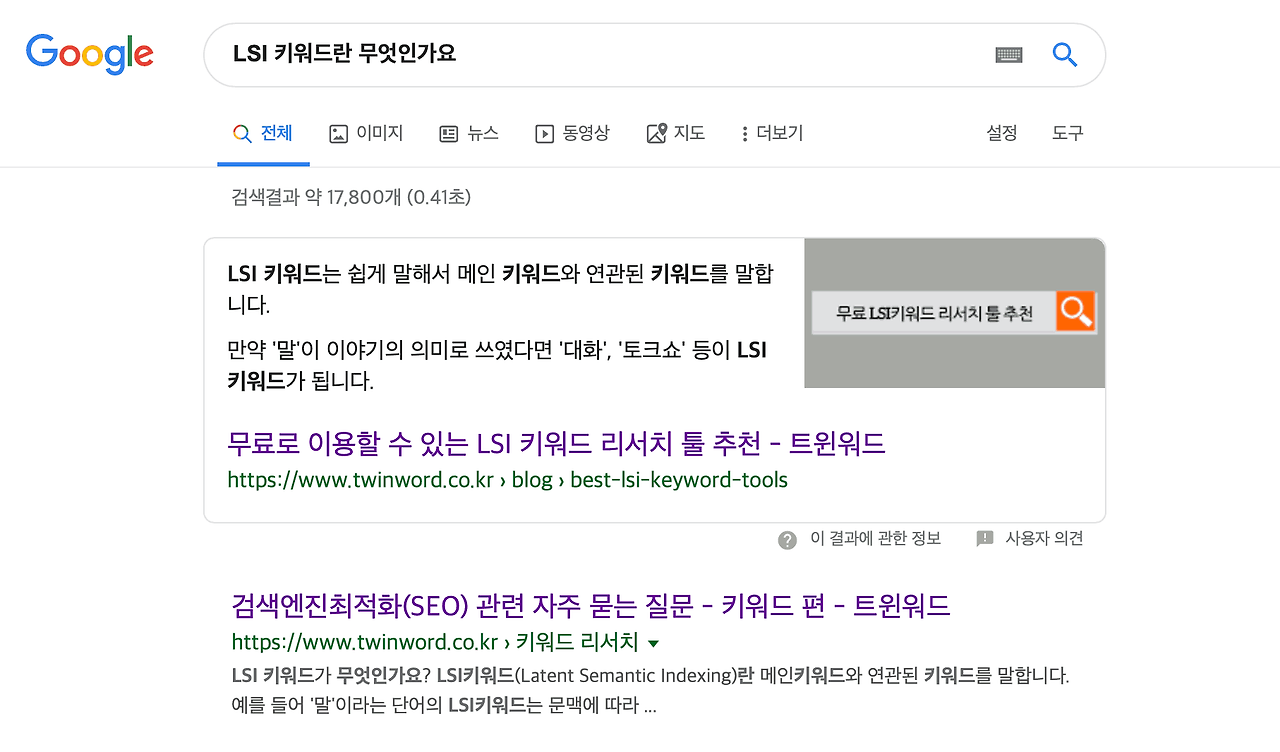Viewport: 1280px width, 752px height.
Task: Click the Google logo
Action: tap(89, 54)
